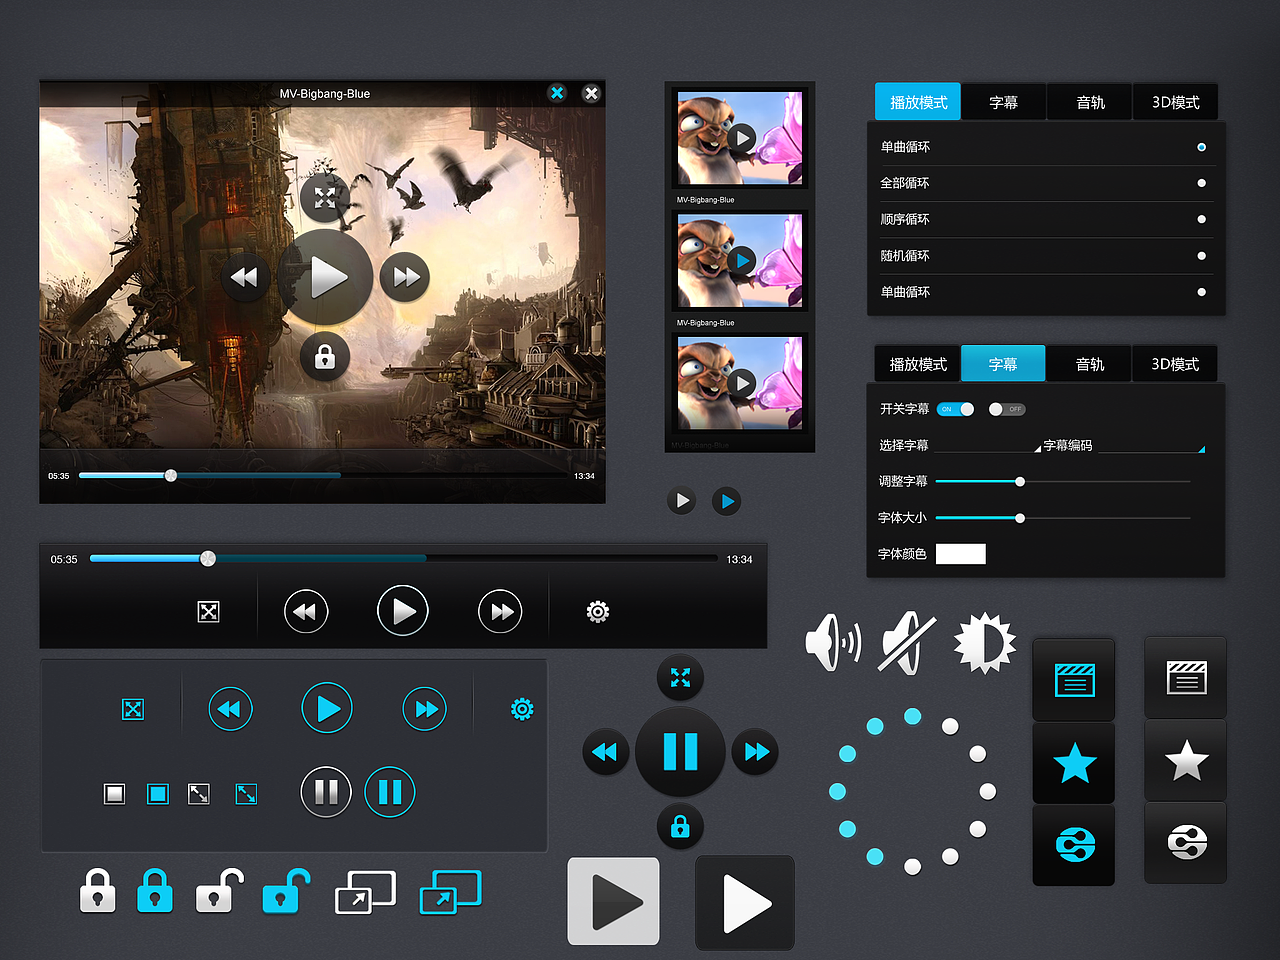
Task: Turn off the blue ON subtitle switch
Action: pyautogui.click(x=956, y=409)
